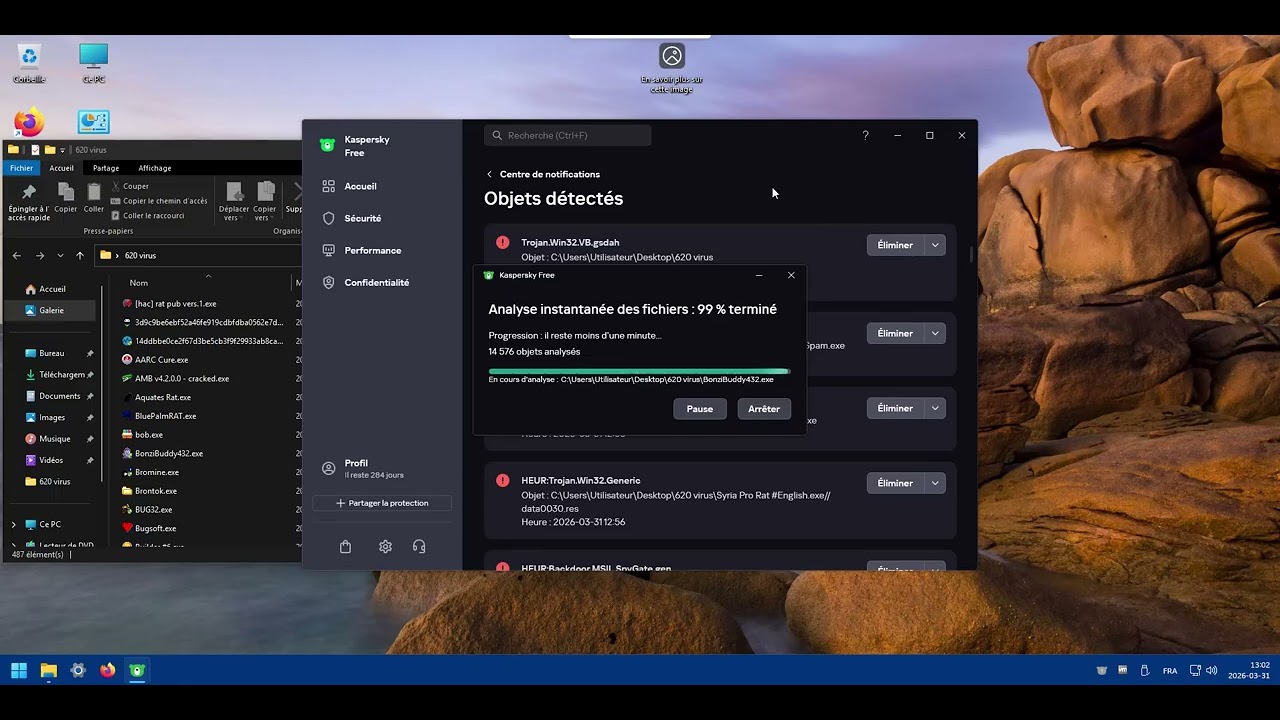The width and height of the screenshot is (1280, 720).
Task: Stop the scan with Arrêter
Action: click(764, 409)
